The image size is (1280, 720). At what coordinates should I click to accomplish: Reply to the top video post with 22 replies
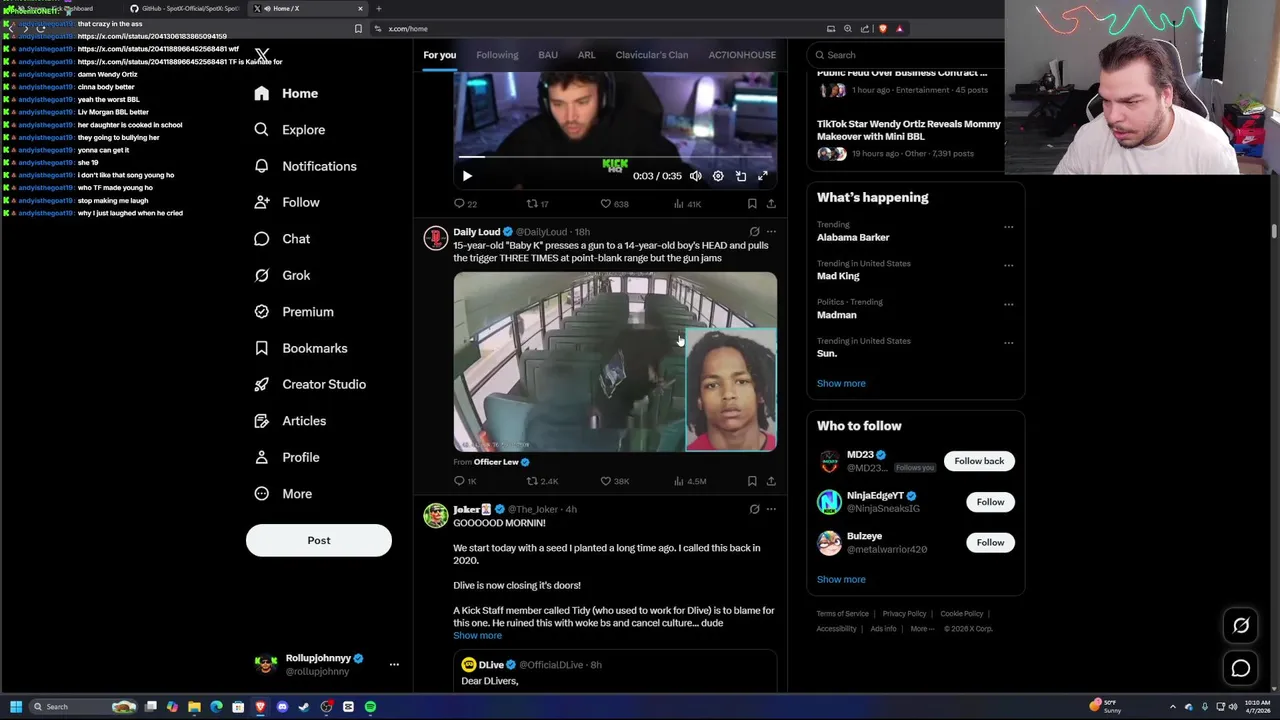(466, 204)
